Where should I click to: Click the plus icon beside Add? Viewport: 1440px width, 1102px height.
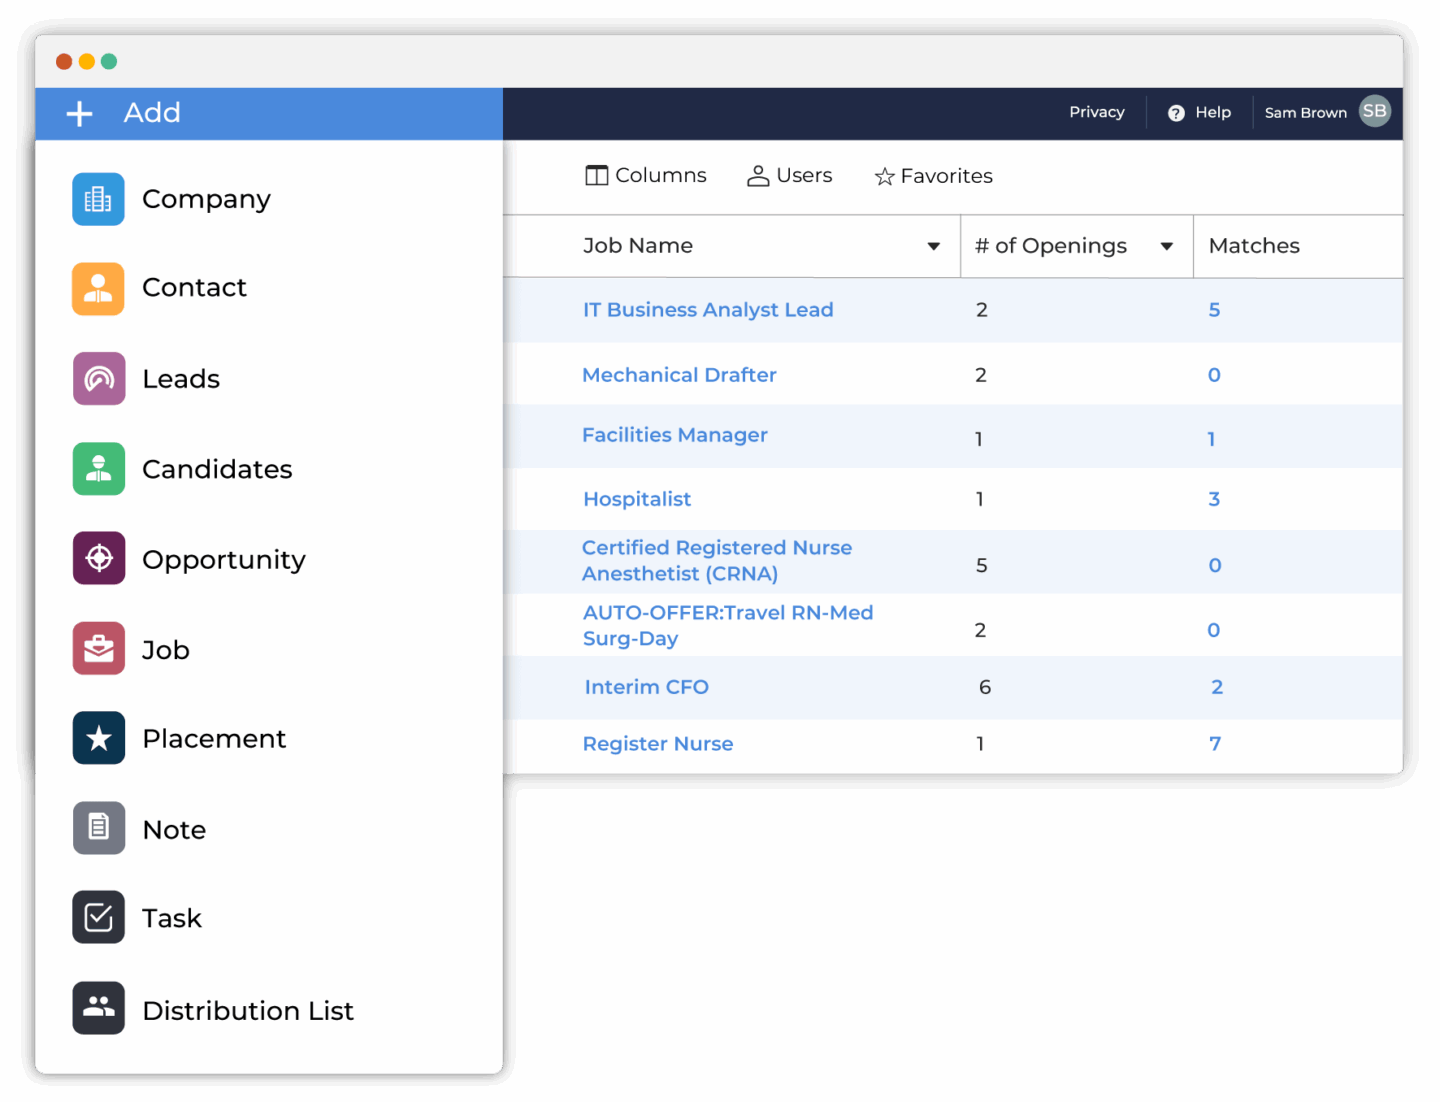coord(80,114)
